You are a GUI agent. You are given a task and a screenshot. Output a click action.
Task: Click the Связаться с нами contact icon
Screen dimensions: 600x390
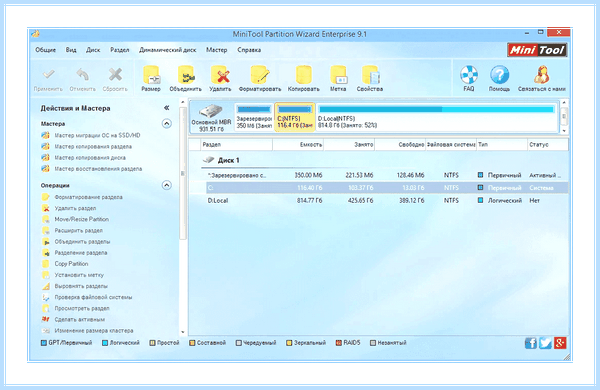[x=541, y=74]
